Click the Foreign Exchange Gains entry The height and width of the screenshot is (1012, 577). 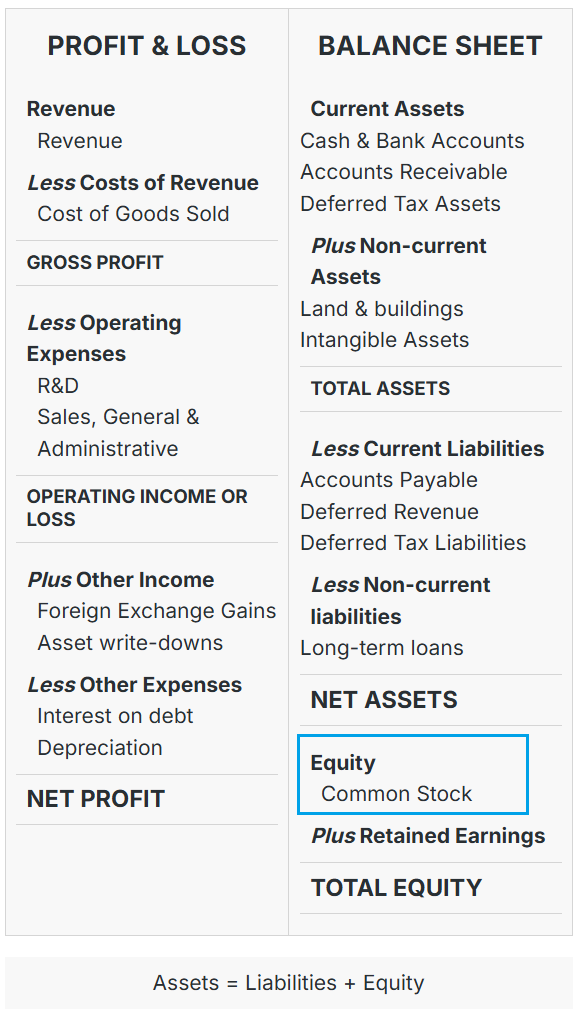coord(157,611)
